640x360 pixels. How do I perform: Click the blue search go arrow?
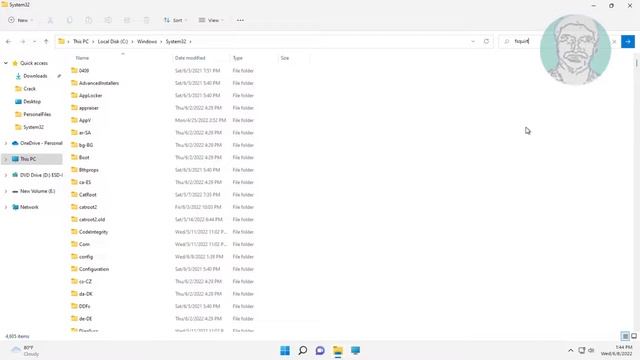click(x=628, y=42)
